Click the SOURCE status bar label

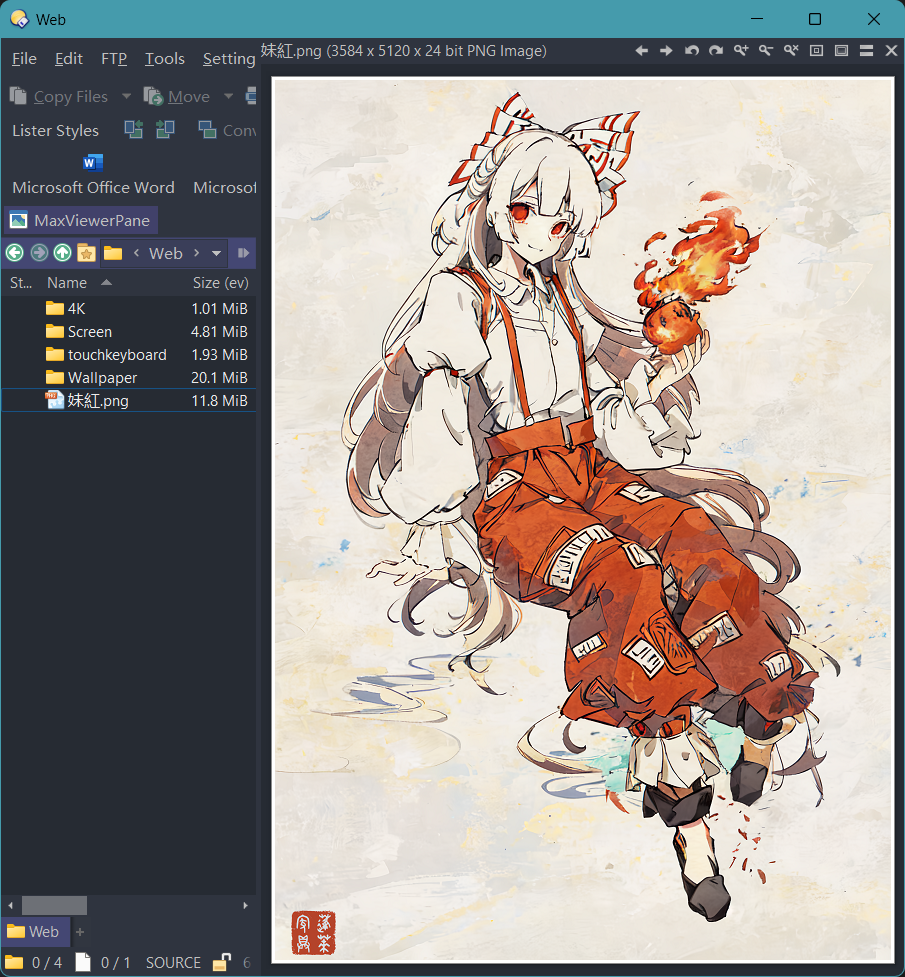[173, 963]
